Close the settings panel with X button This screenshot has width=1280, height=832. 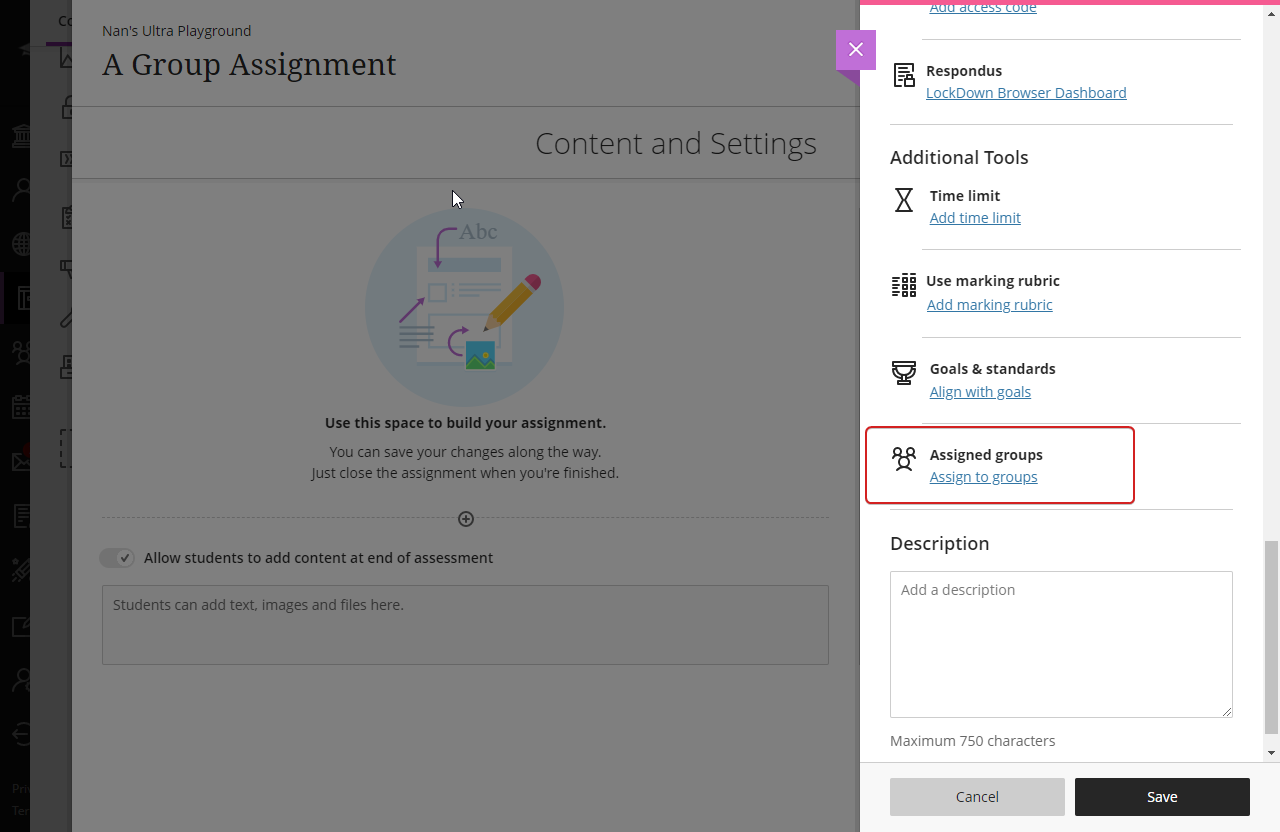coord(855,50)
